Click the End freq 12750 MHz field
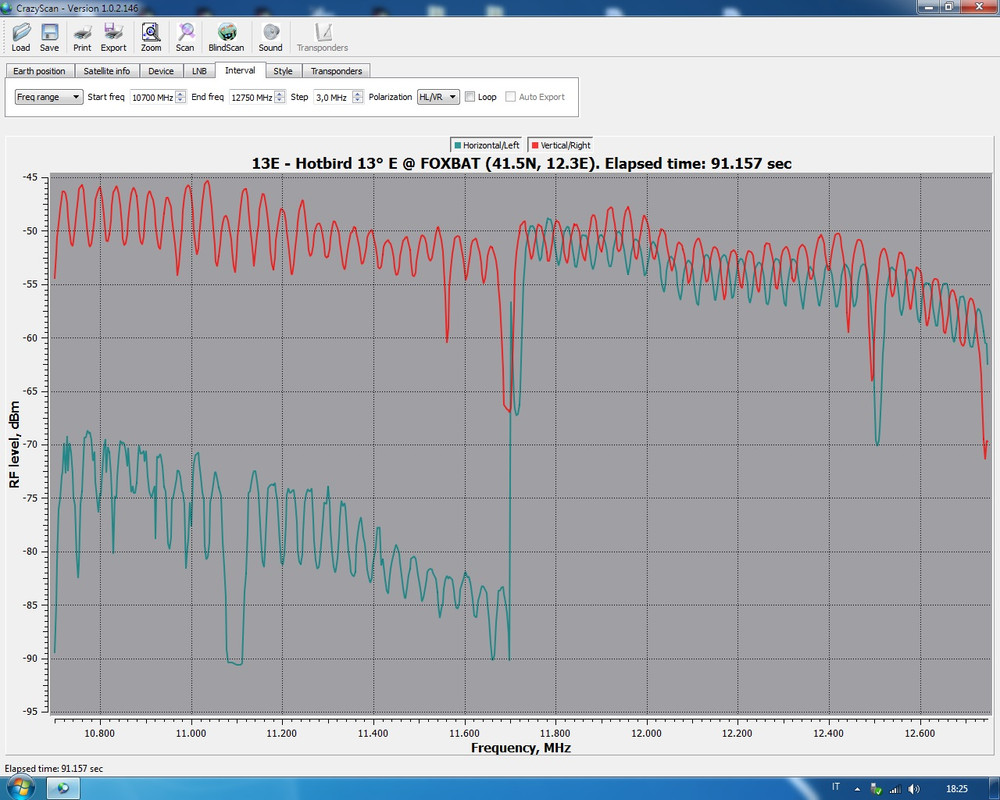1000x800 pixels. 251,97
